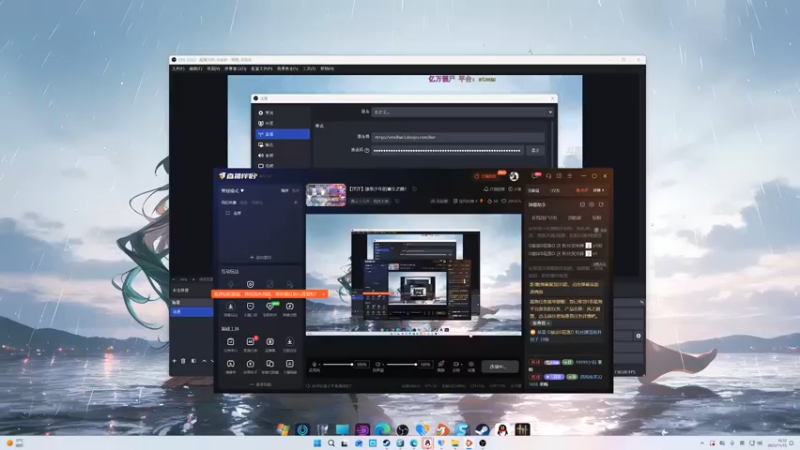Open the download arrow icon in basic tools

(290, 341)
